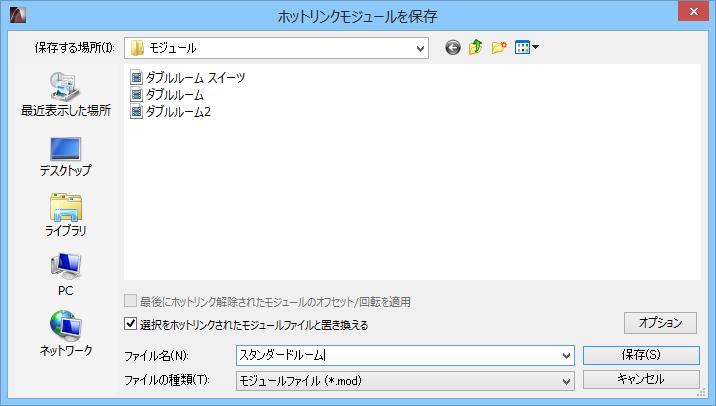Toggle 選択をホットリンクされたモジュールファイルと置き換える checkbox
This screenshot has width=716, height=406.
130,324
